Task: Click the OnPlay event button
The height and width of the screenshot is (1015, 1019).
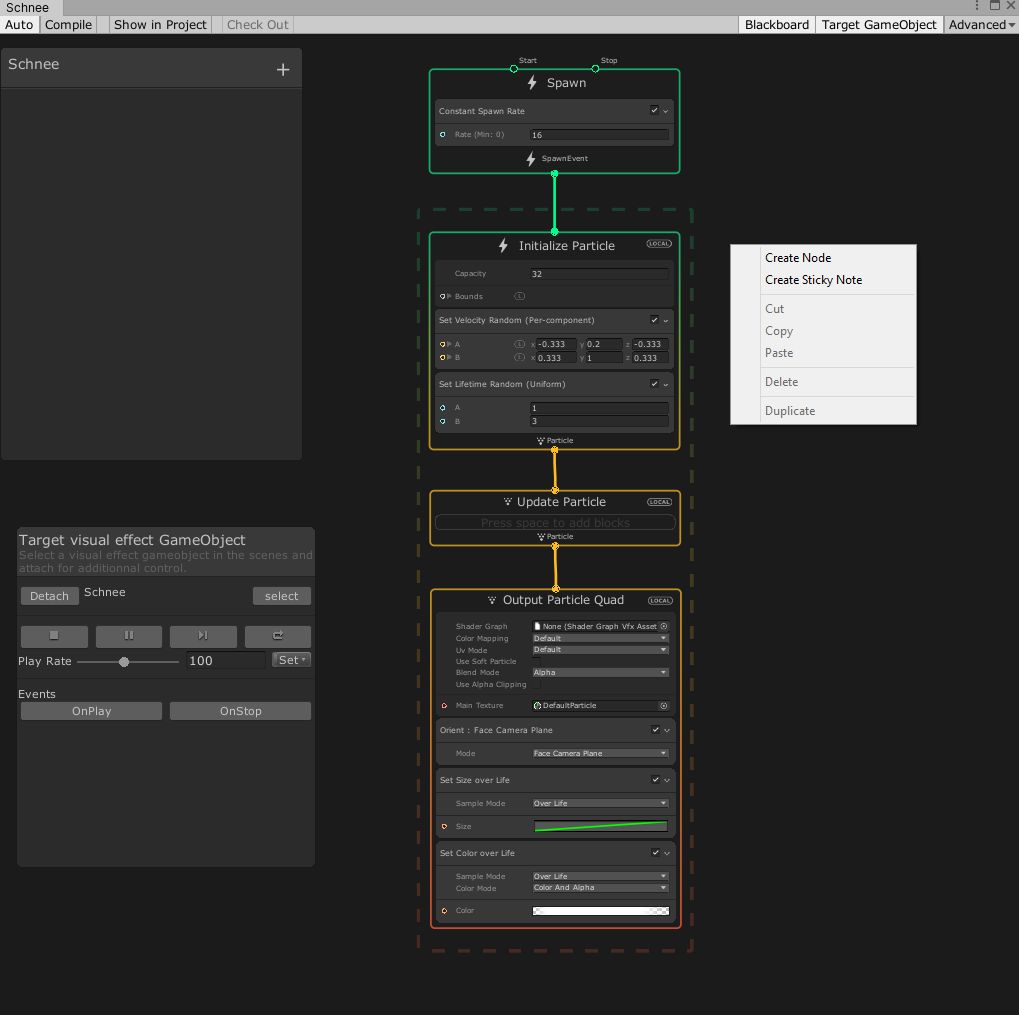Action: (x=90, y=710)
